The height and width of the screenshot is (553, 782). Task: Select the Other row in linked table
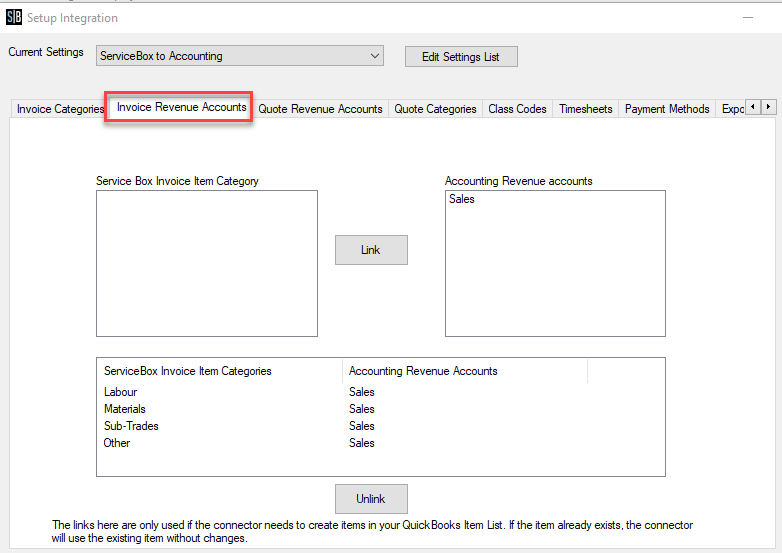pos(381,443)
